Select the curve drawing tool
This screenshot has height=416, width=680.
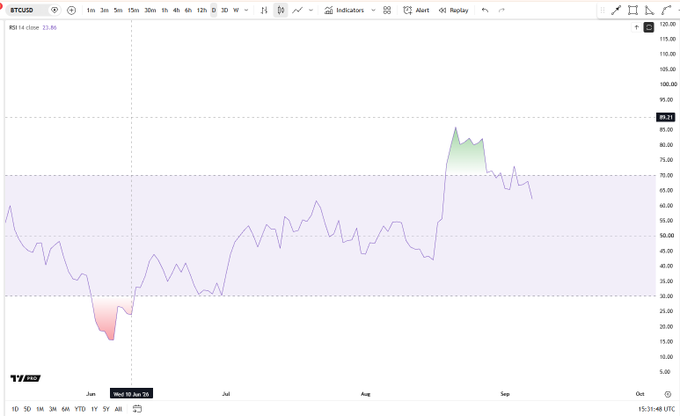(x=666, y=10)
